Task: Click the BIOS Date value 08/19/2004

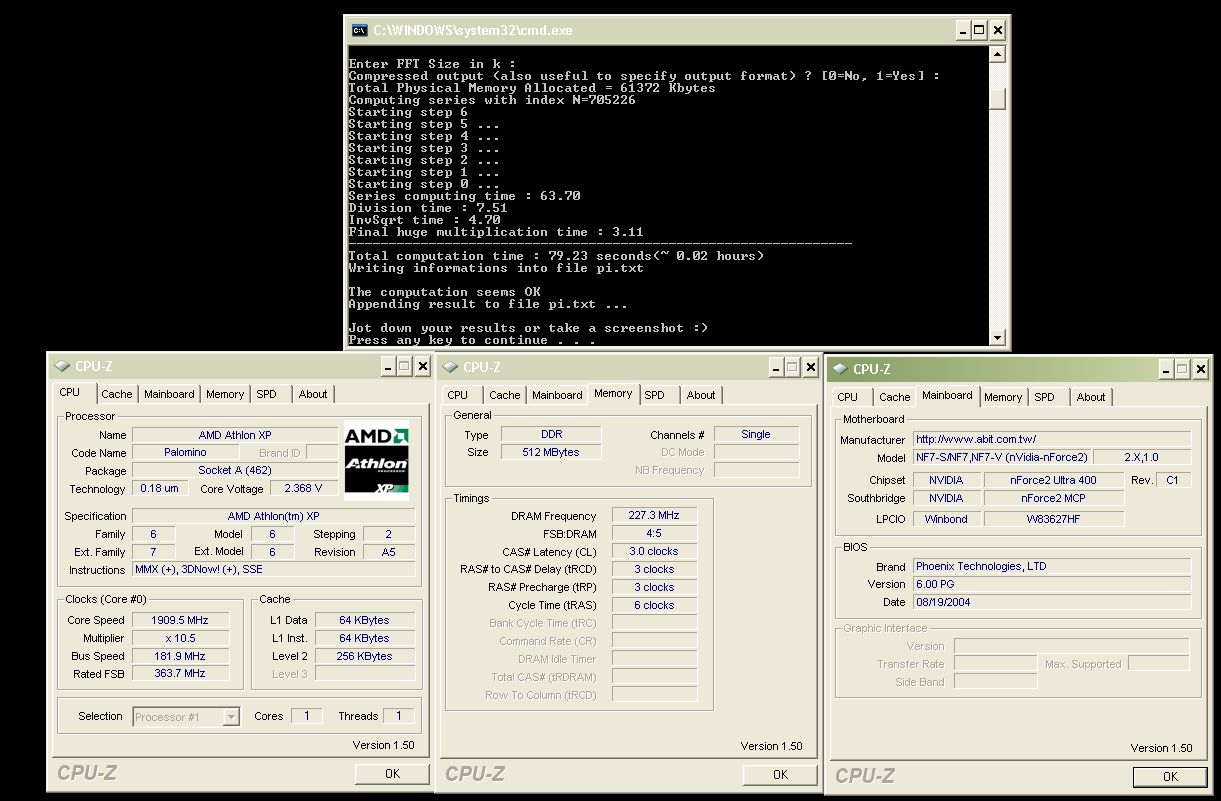Action: point(1051,602)
